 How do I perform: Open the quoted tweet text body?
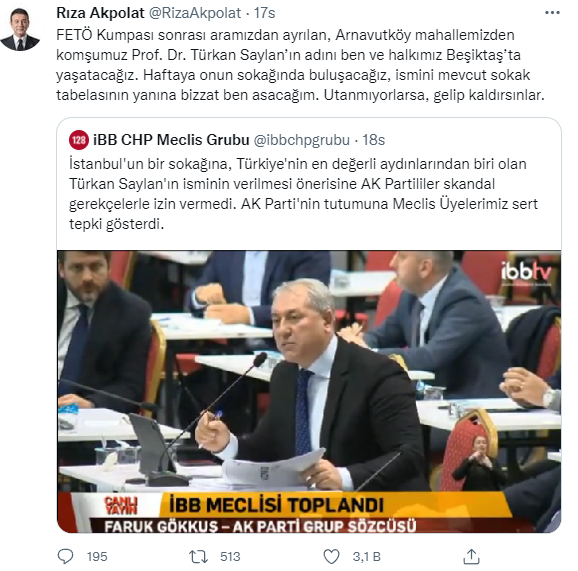(x=303, y=194)
